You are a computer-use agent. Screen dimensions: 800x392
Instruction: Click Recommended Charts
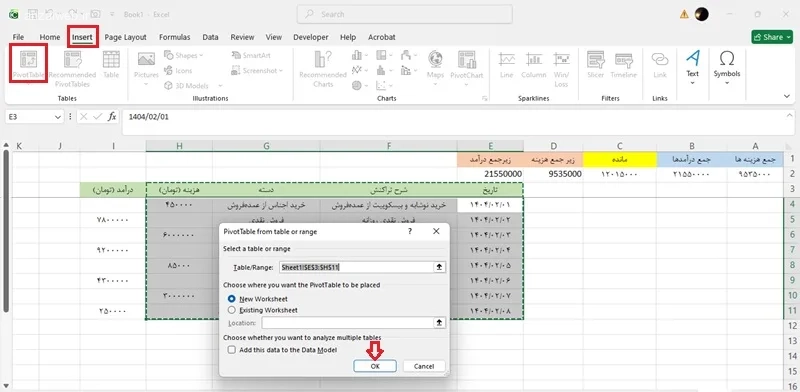pos(323,69)
